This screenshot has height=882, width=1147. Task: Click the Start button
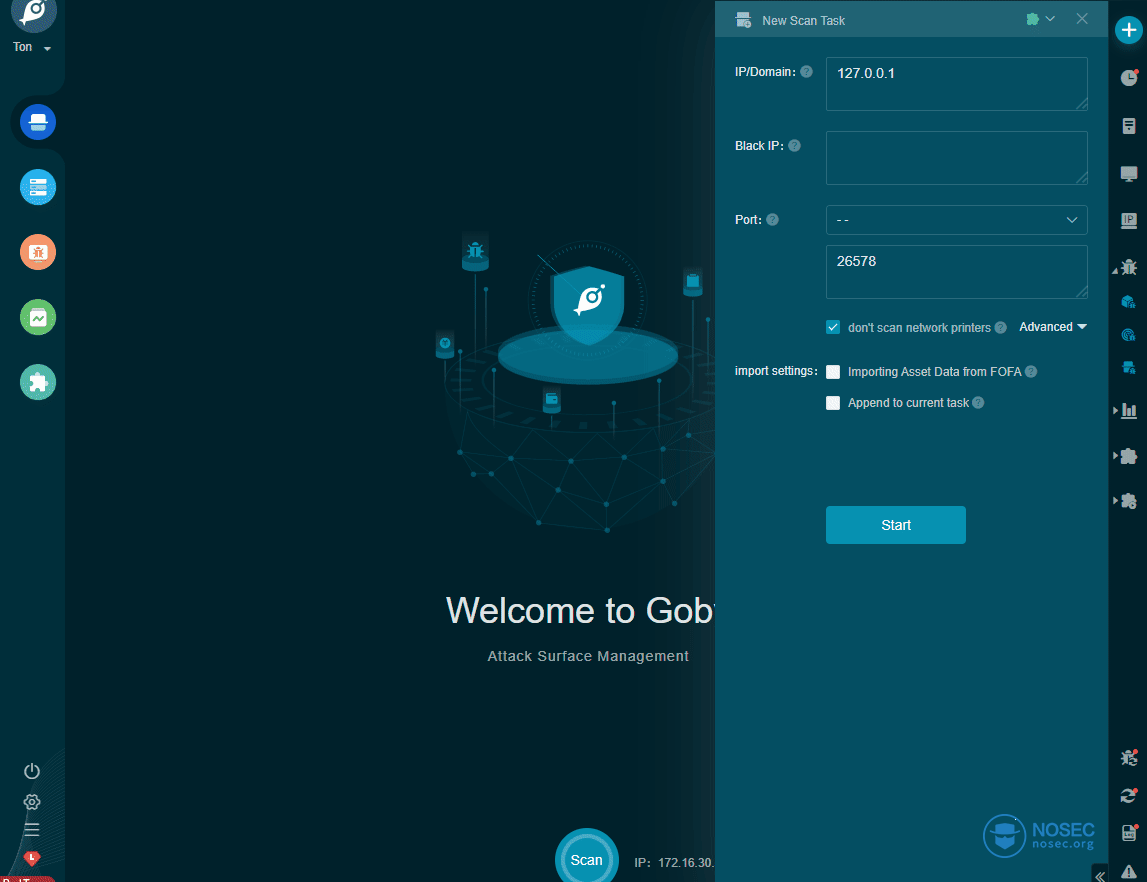(x=896, y=525)
